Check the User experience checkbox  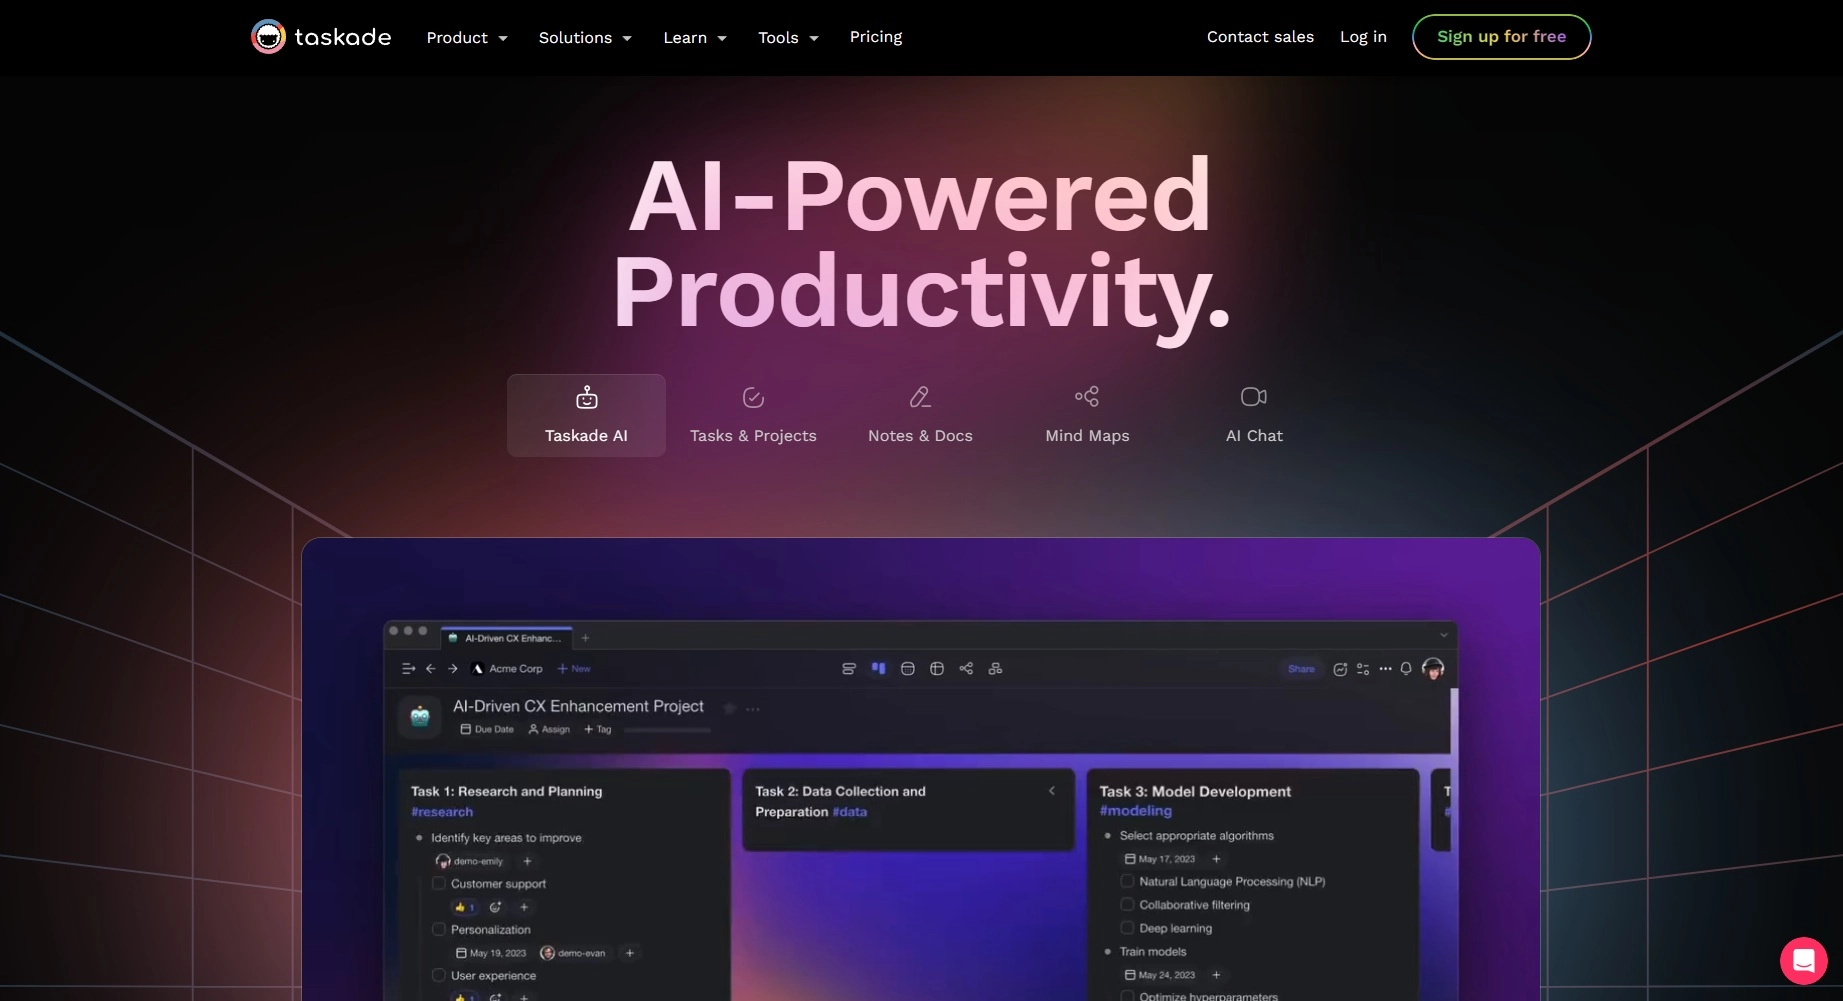pyautogui.click(x=438, y=975)
